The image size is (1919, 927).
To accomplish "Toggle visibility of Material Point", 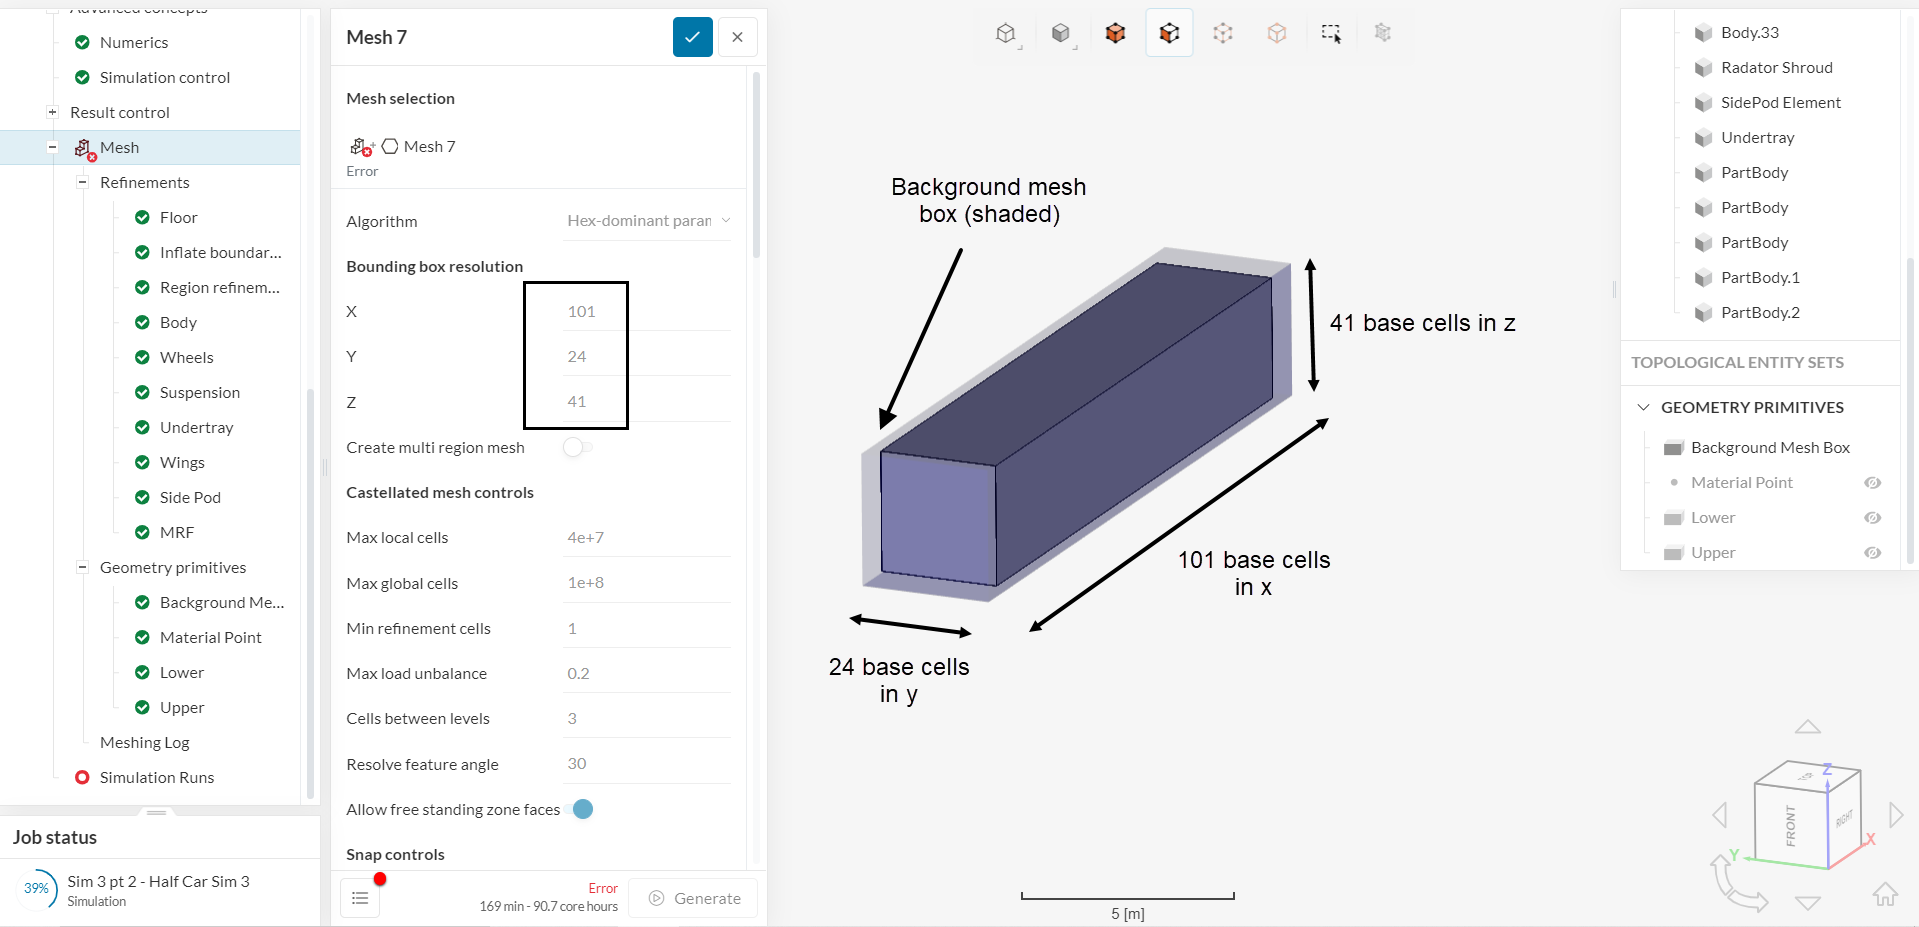I will [1872, 483].
